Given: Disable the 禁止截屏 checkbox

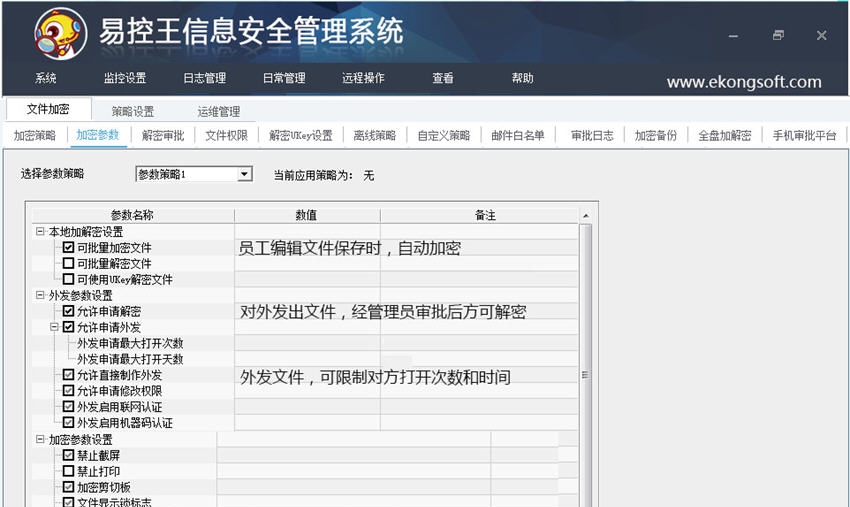Looking at the screenshot, I should pyautogui.click(x=69, y=455).
